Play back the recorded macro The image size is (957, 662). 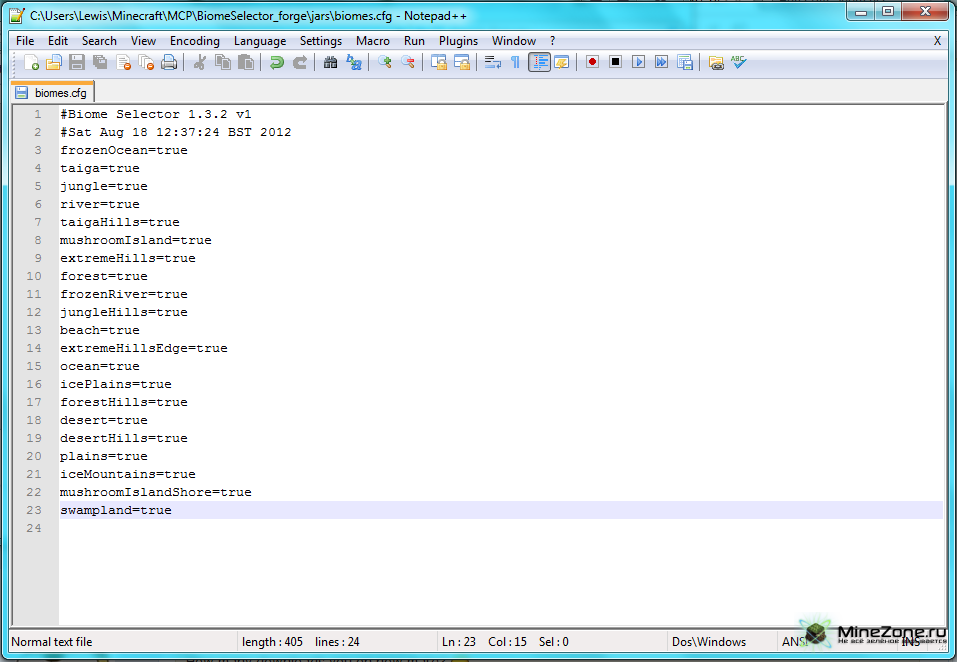(x=638, y=63)
